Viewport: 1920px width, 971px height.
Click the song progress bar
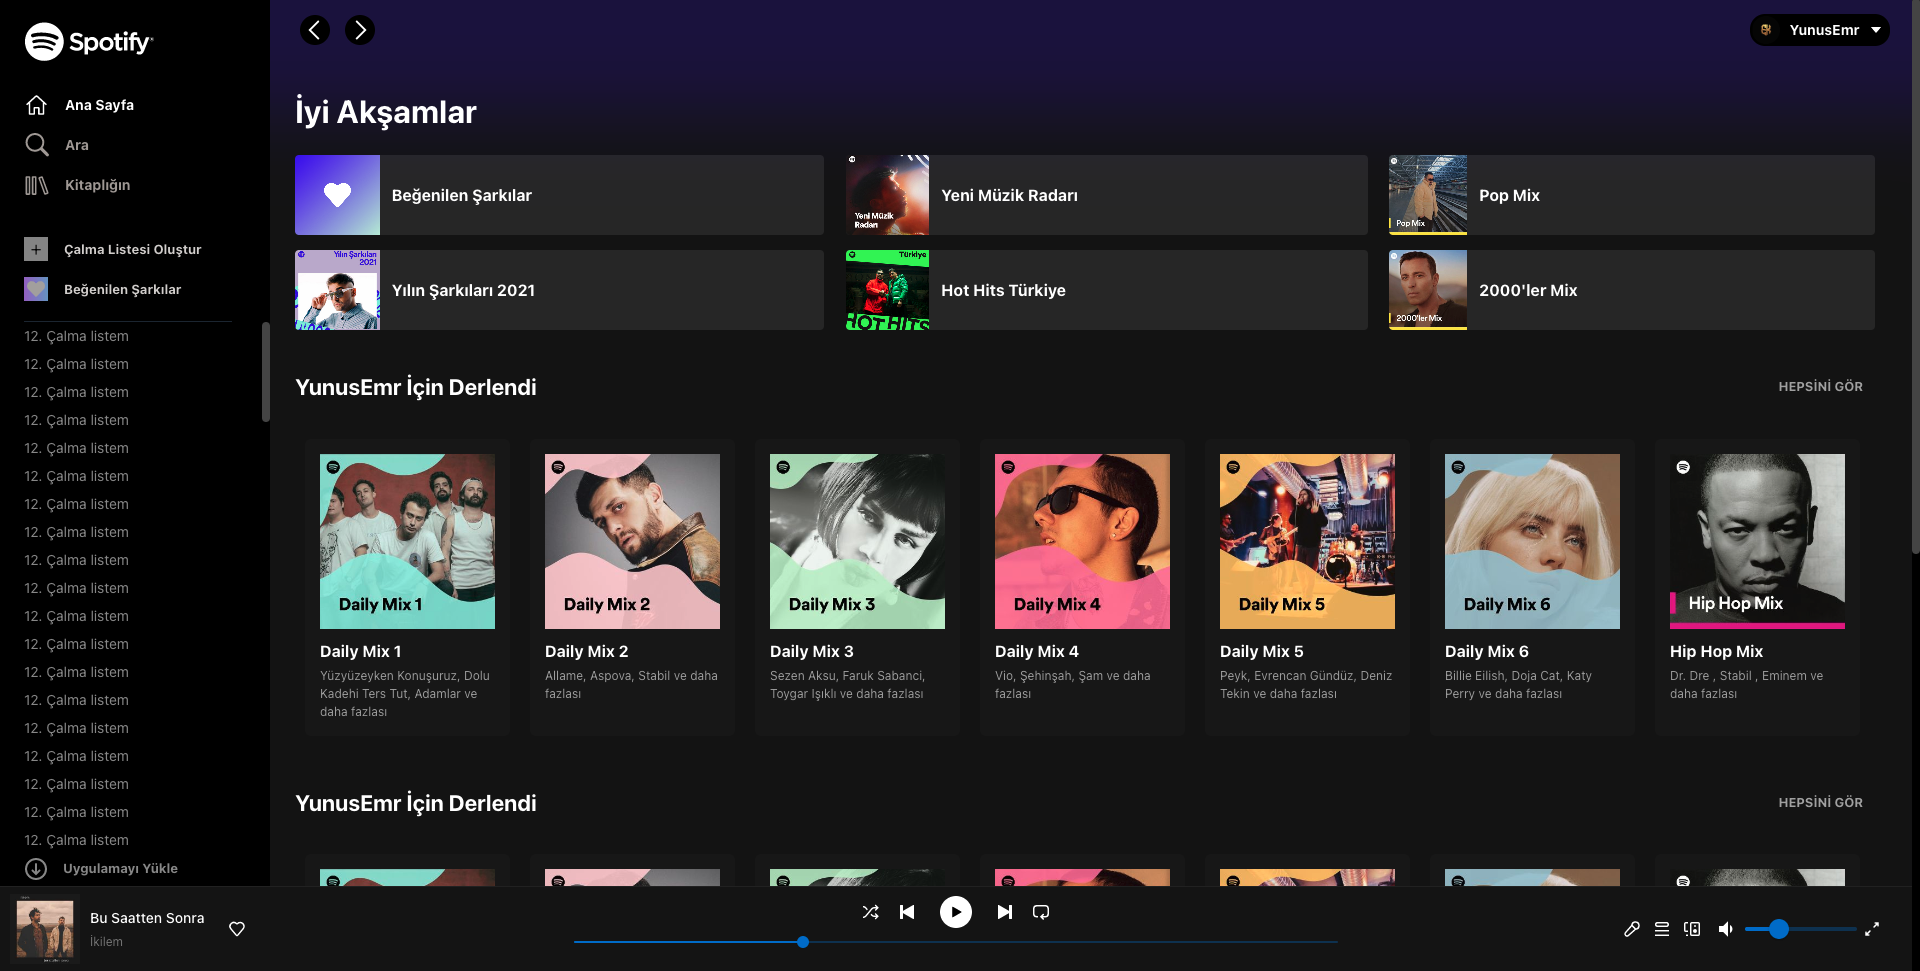(x=956, y=942)
